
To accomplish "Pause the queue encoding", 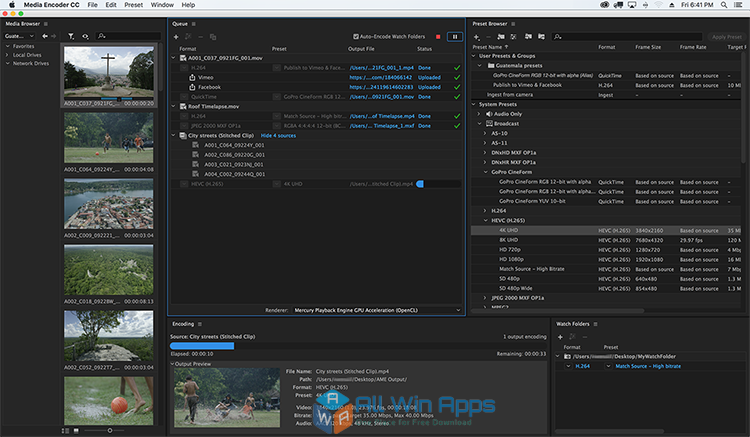I will coord(455,37).
